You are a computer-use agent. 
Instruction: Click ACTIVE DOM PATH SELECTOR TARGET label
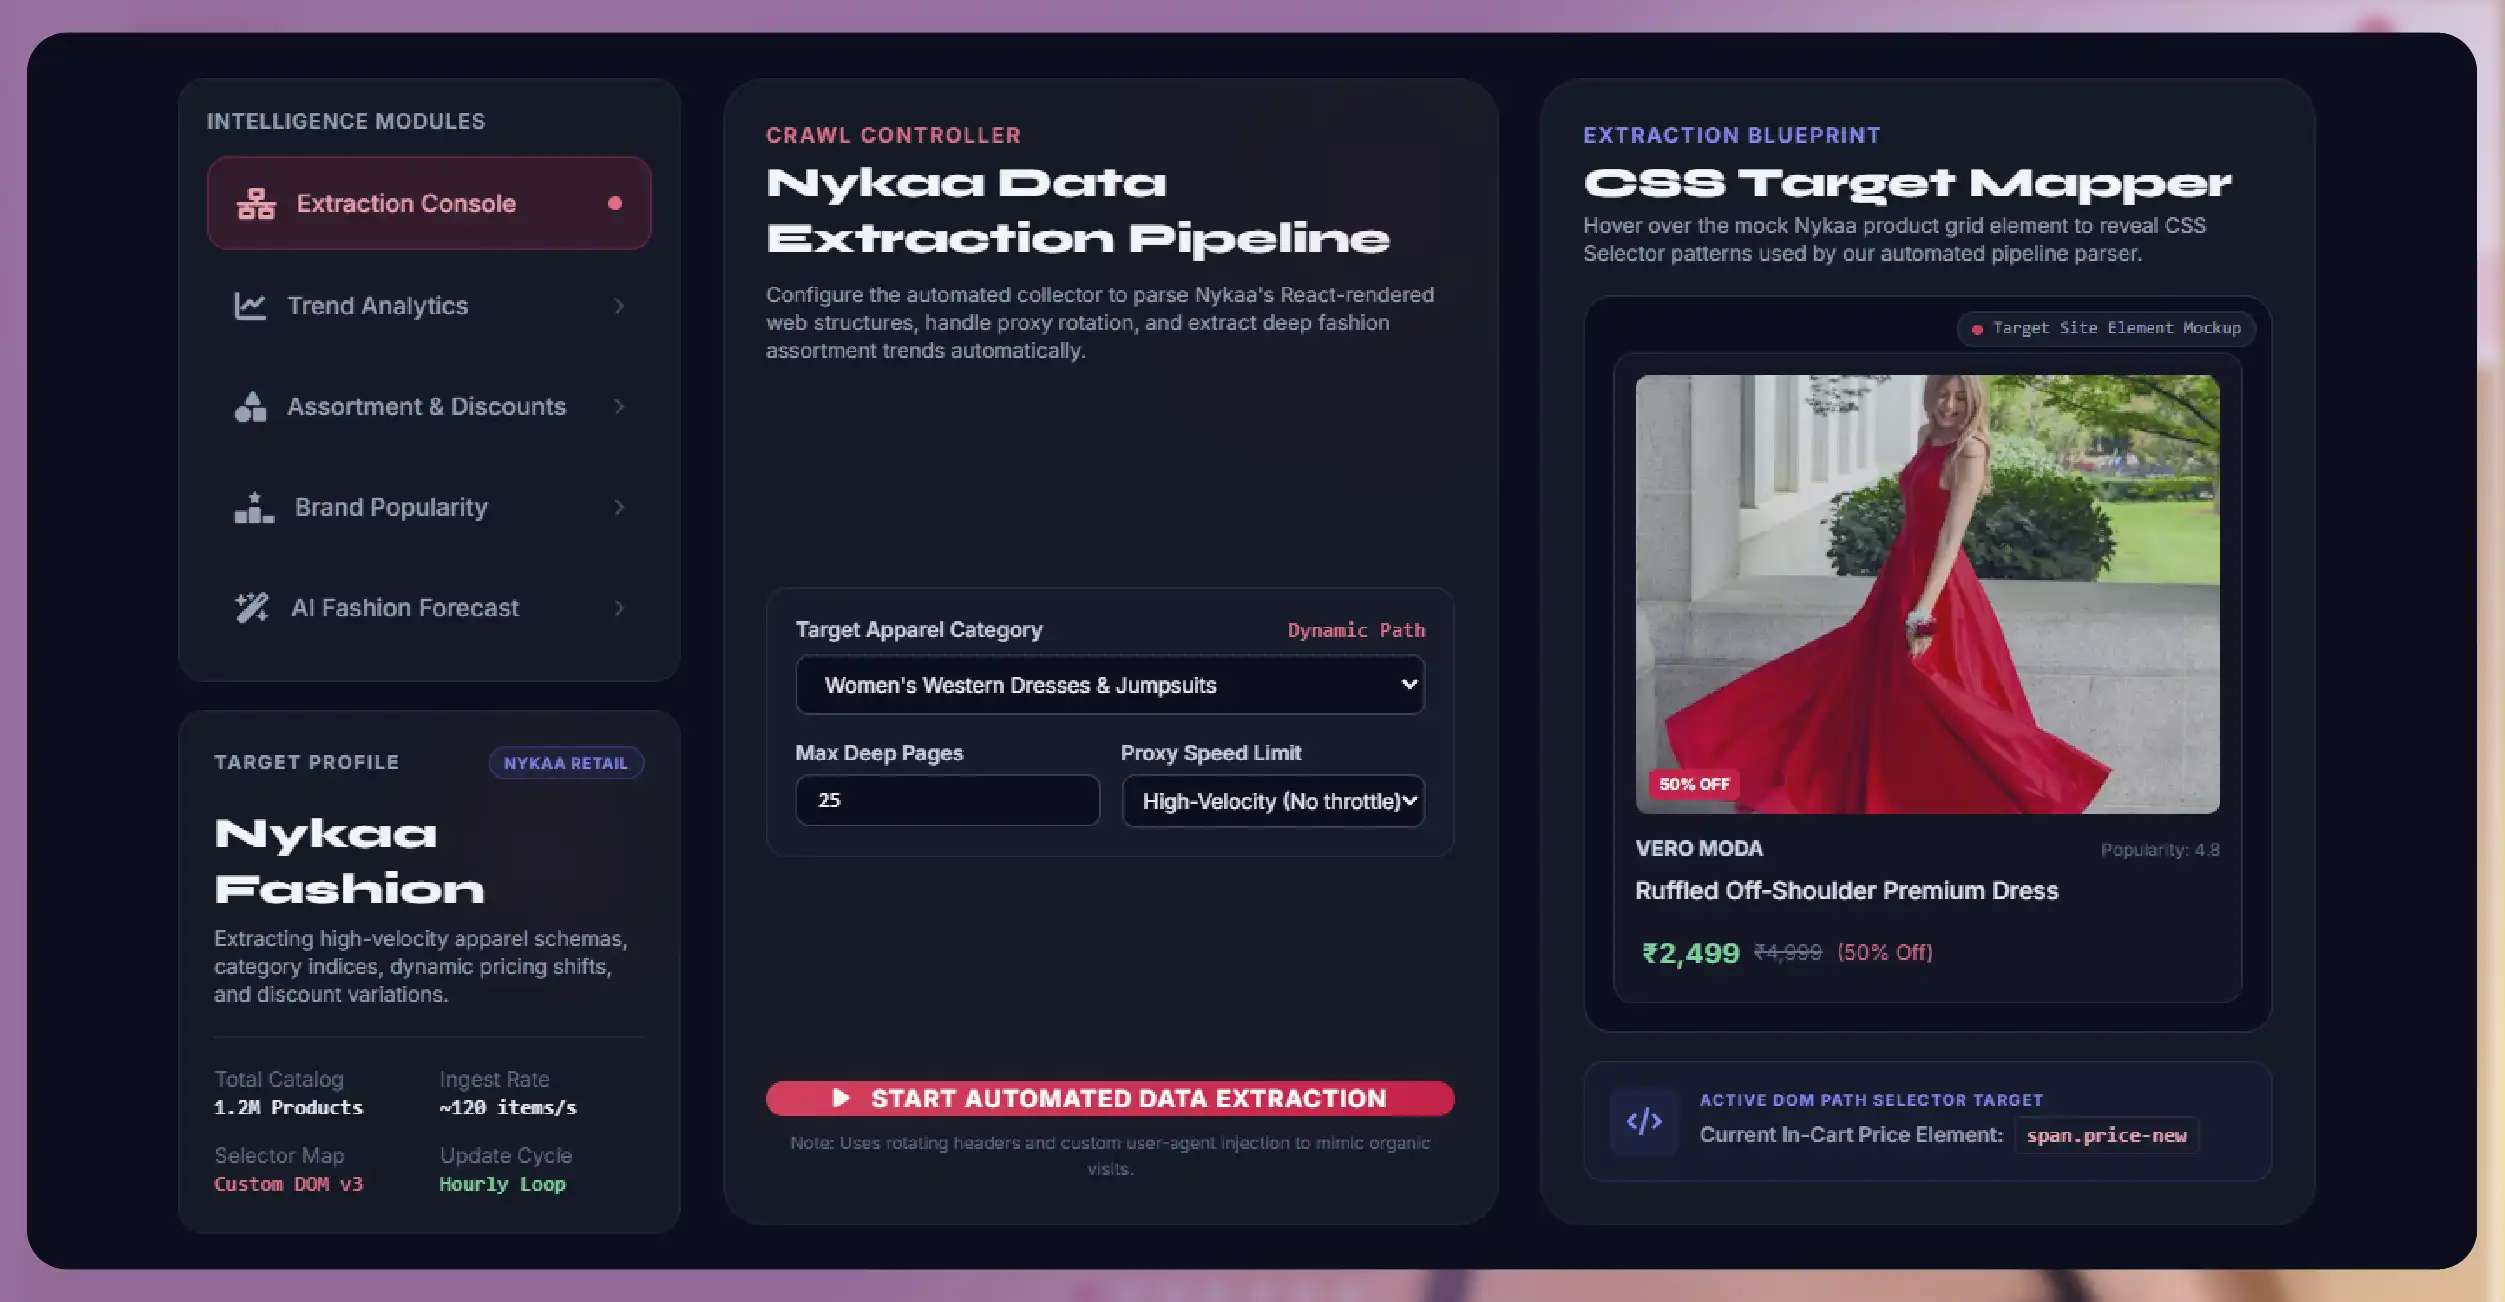point(1871,1100)
